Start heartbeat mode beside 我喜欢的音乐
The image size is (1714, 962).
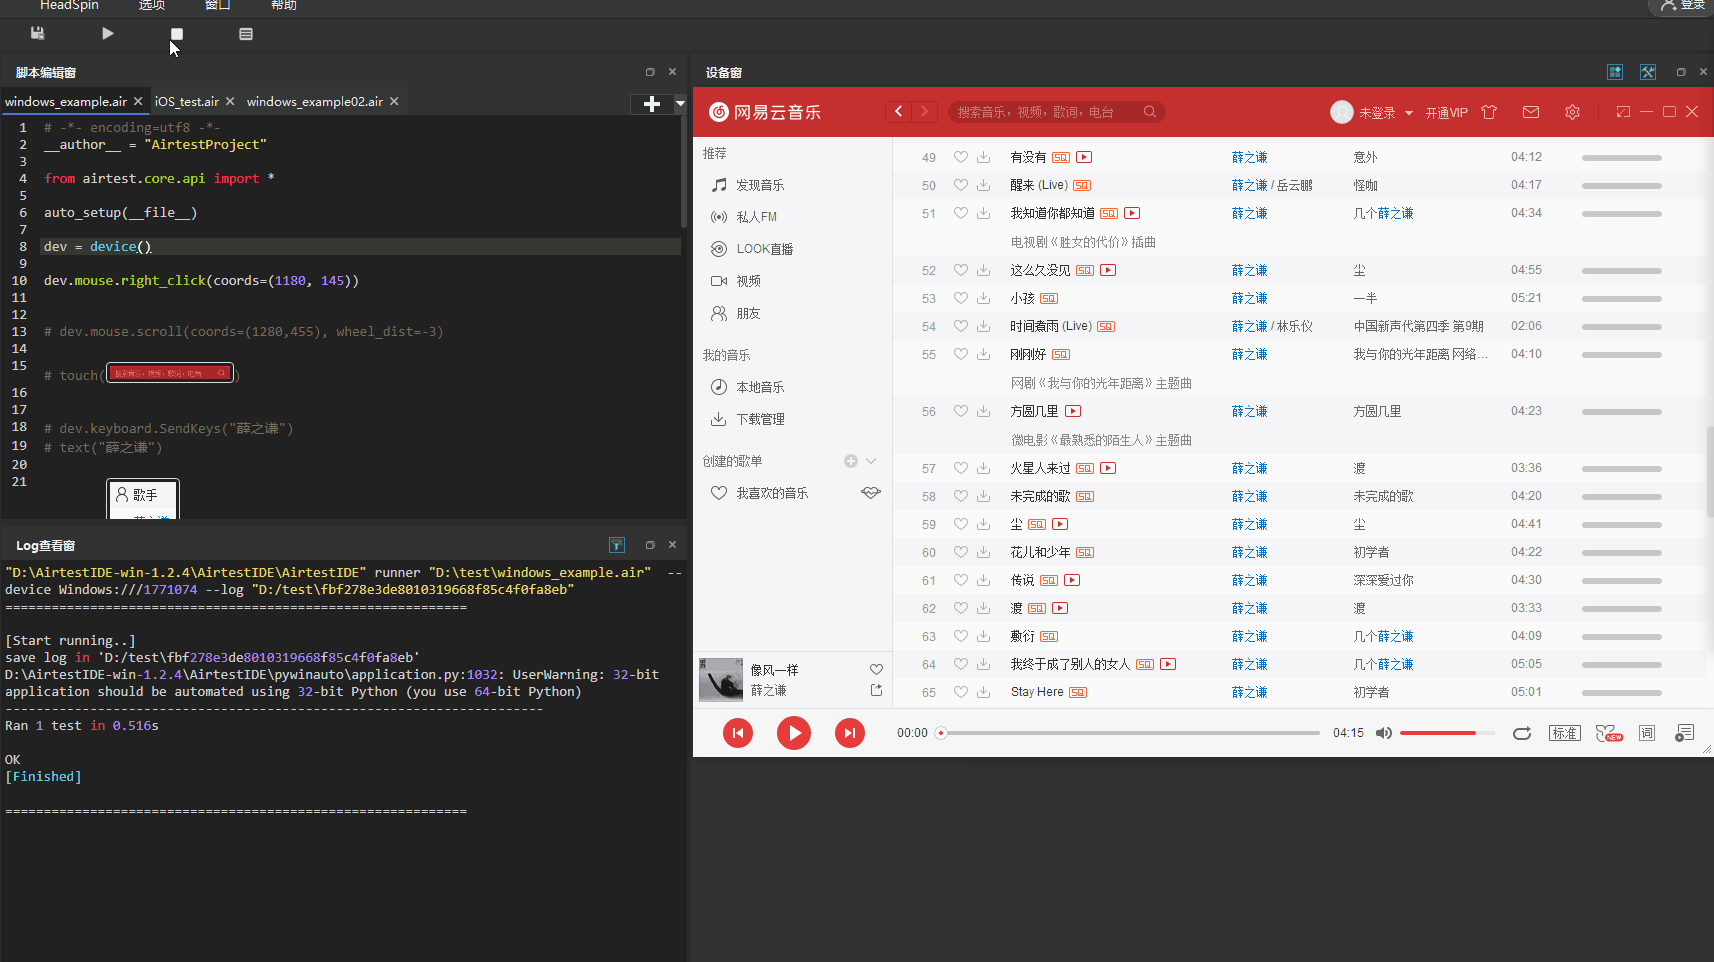[871, 493]
